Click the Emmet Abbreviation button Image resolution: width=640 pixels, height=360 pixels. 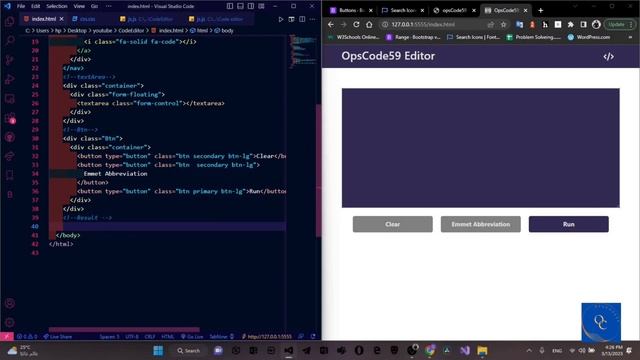[481, 224]
